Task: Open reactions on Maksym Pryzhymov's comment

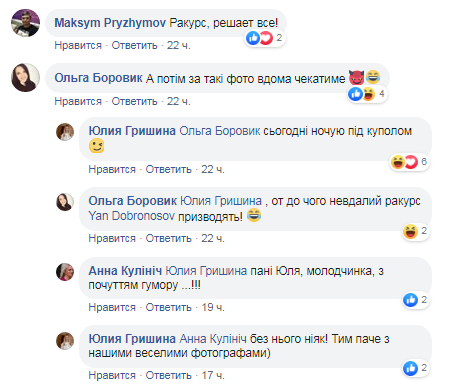Action: coord(264,38)
